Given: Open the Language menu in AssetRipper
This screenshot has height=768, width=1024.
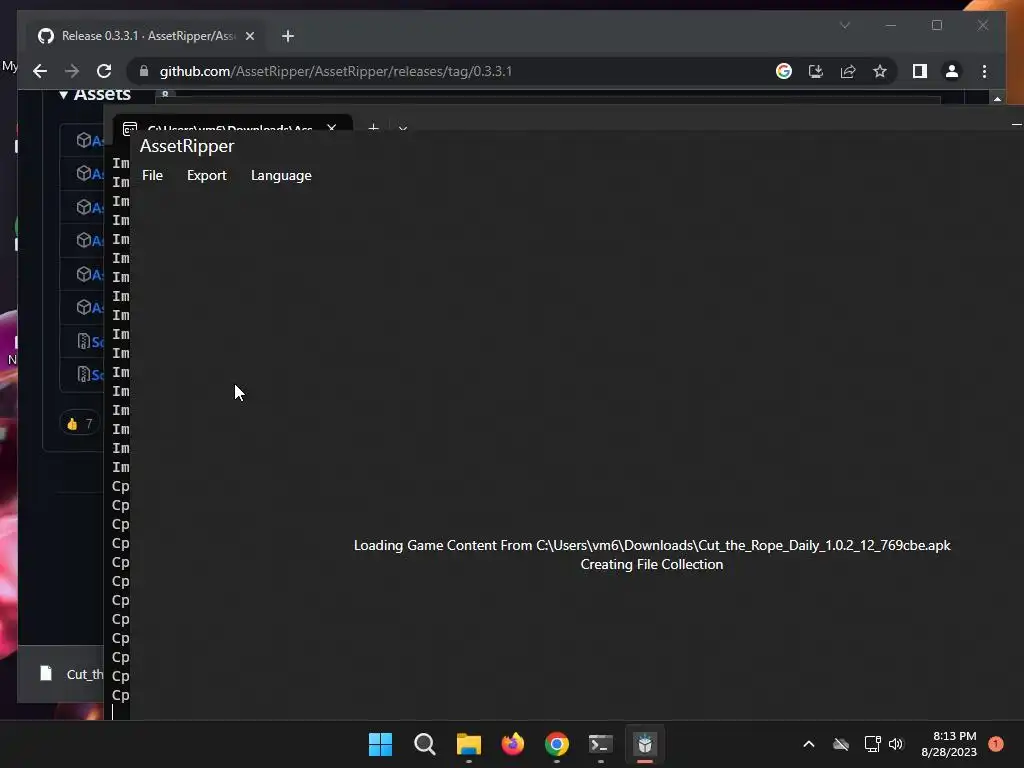Looking at the screenshot, I should click(x=281, y=176).
